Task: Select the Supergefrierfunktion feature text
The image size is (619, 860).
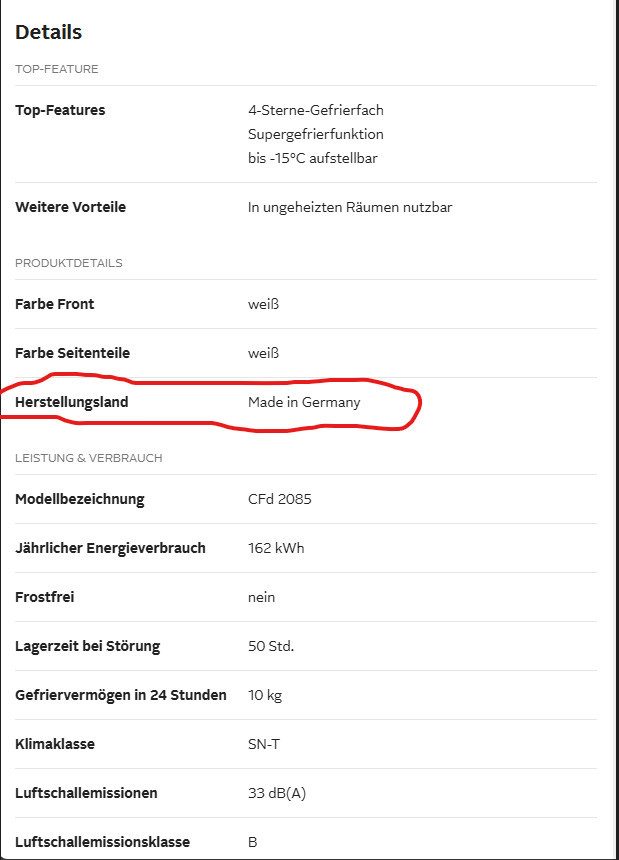Action: (315, 134)
